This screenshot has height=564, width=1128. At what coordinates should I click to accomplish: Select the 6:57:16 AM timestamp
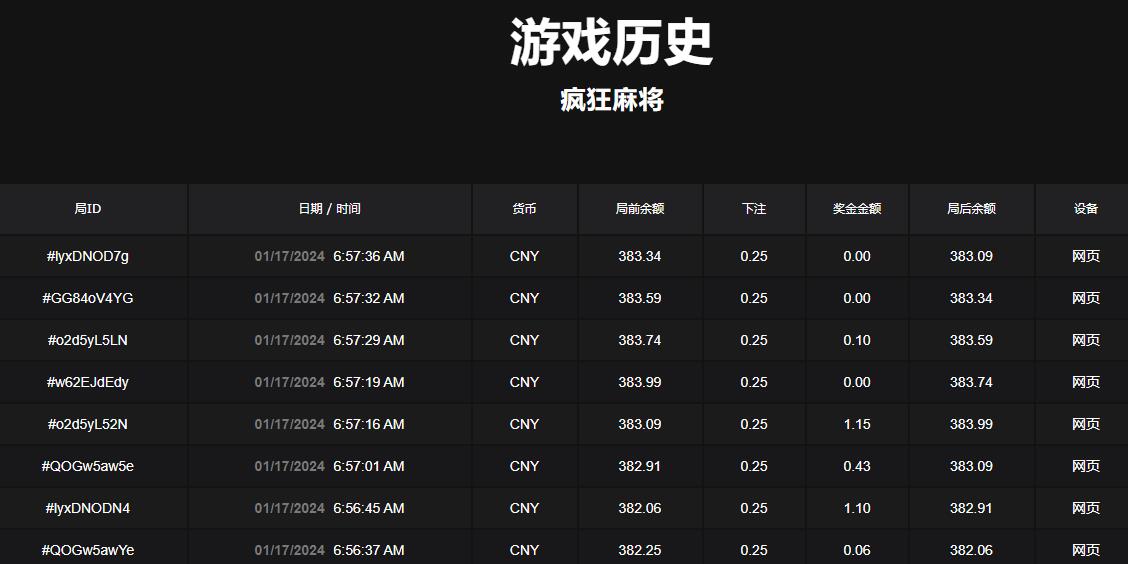coord(368,424)
